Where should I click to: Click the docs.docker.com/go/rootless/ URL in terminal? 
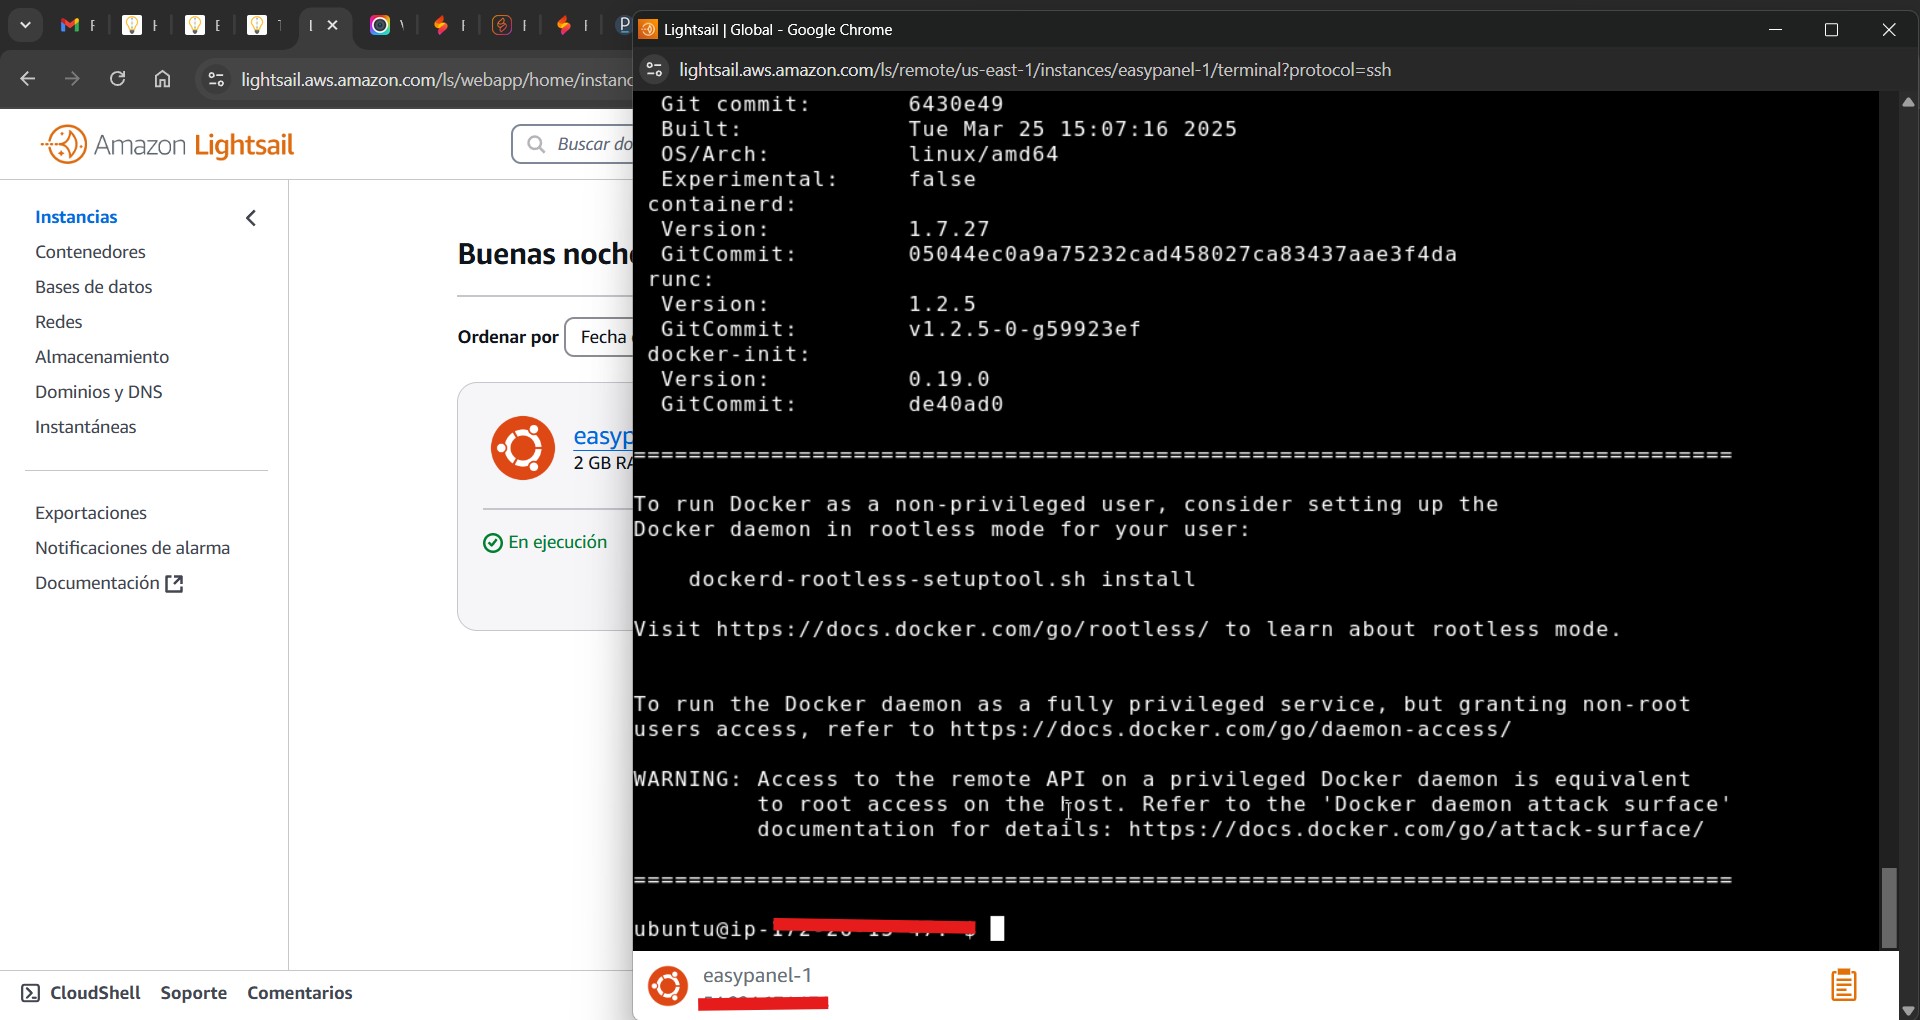[962, 629]
